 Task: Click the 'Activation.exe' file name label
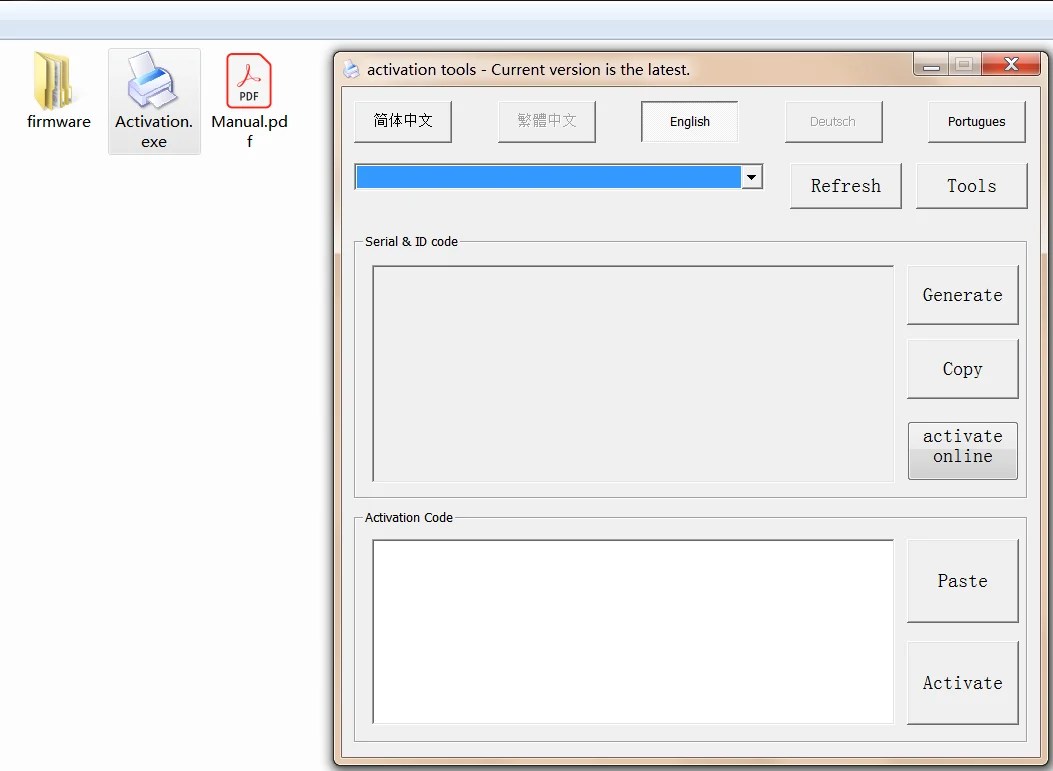tap(154, 132)
